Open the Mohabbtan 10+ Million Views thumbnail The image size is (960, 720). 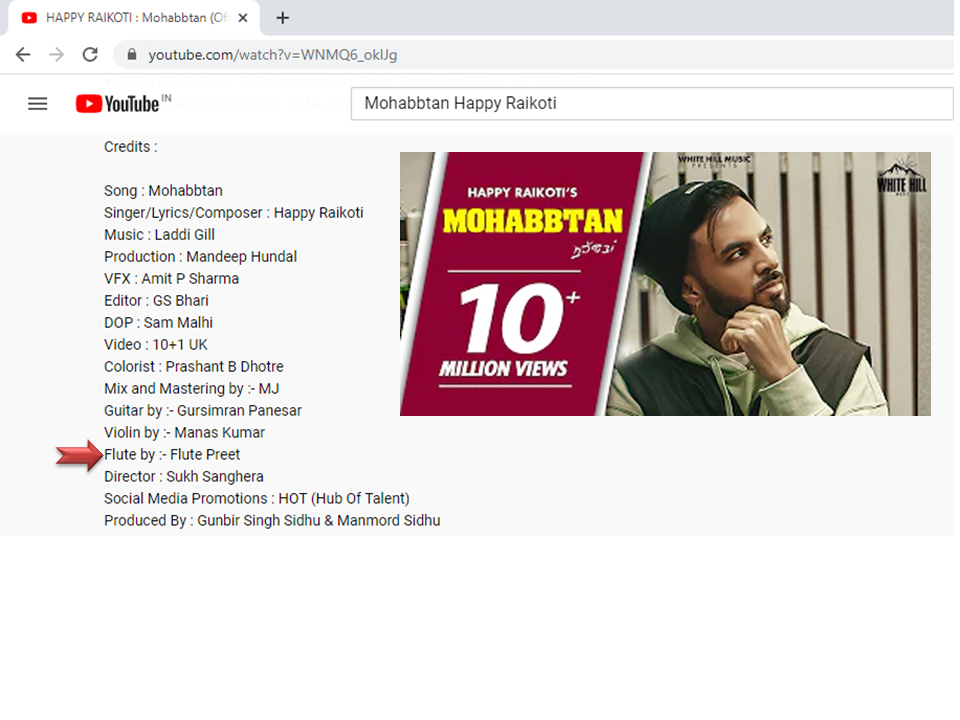[665, 284]
